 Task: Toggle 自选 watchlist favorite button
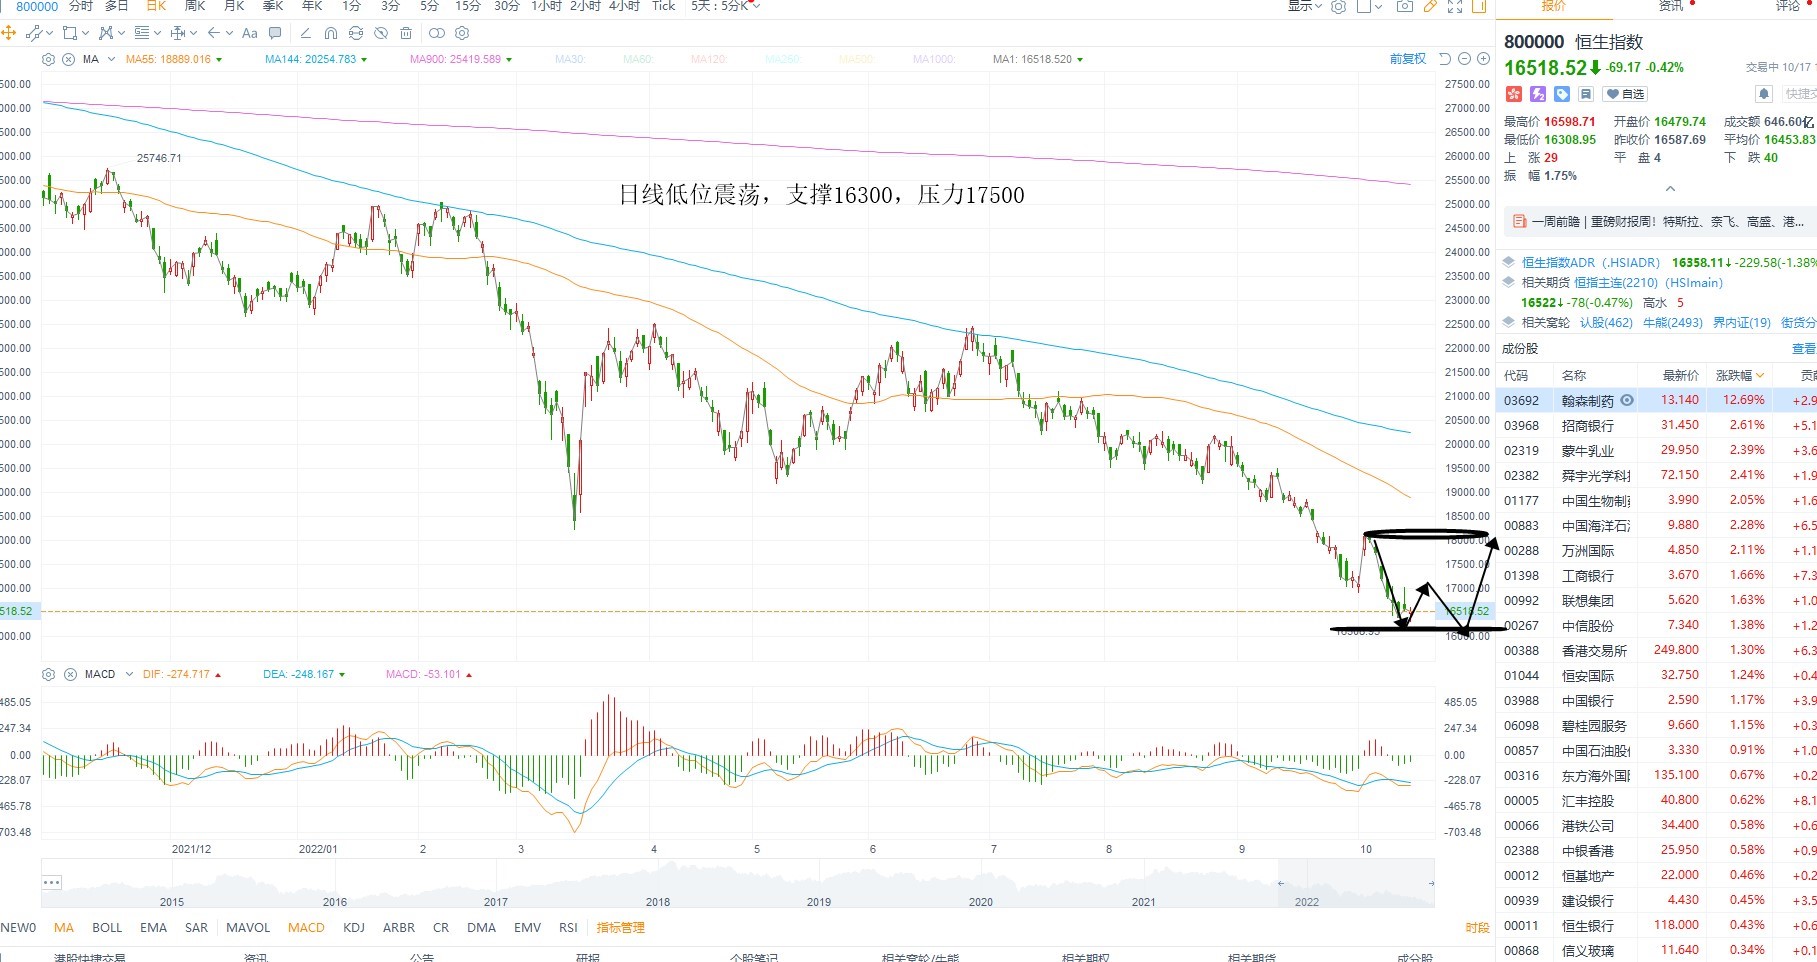1625,94
